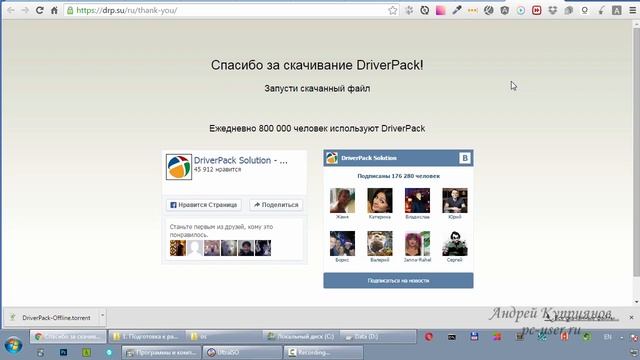Open the Chrome hamburger menu
The height and width of the screenshot is (360, 640).
632,11
